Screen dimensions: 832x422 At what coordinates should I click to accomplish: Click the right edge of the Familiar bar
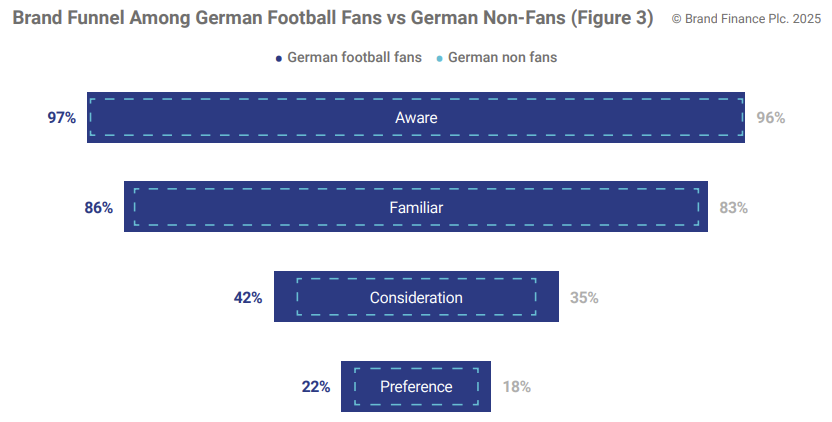click(x=706, y=208)
